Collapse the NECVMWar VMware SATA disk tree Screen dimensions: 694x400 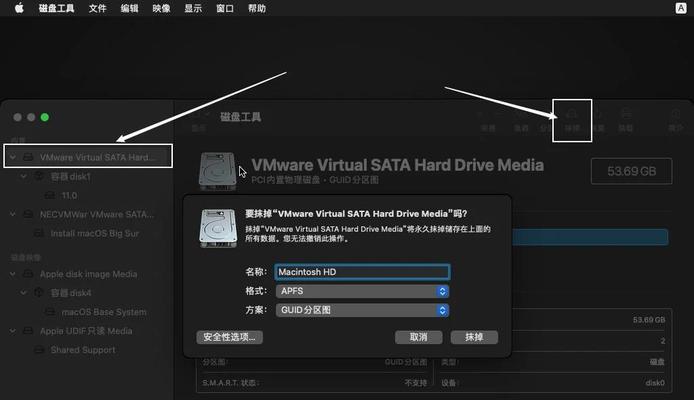tap(13, 214)
